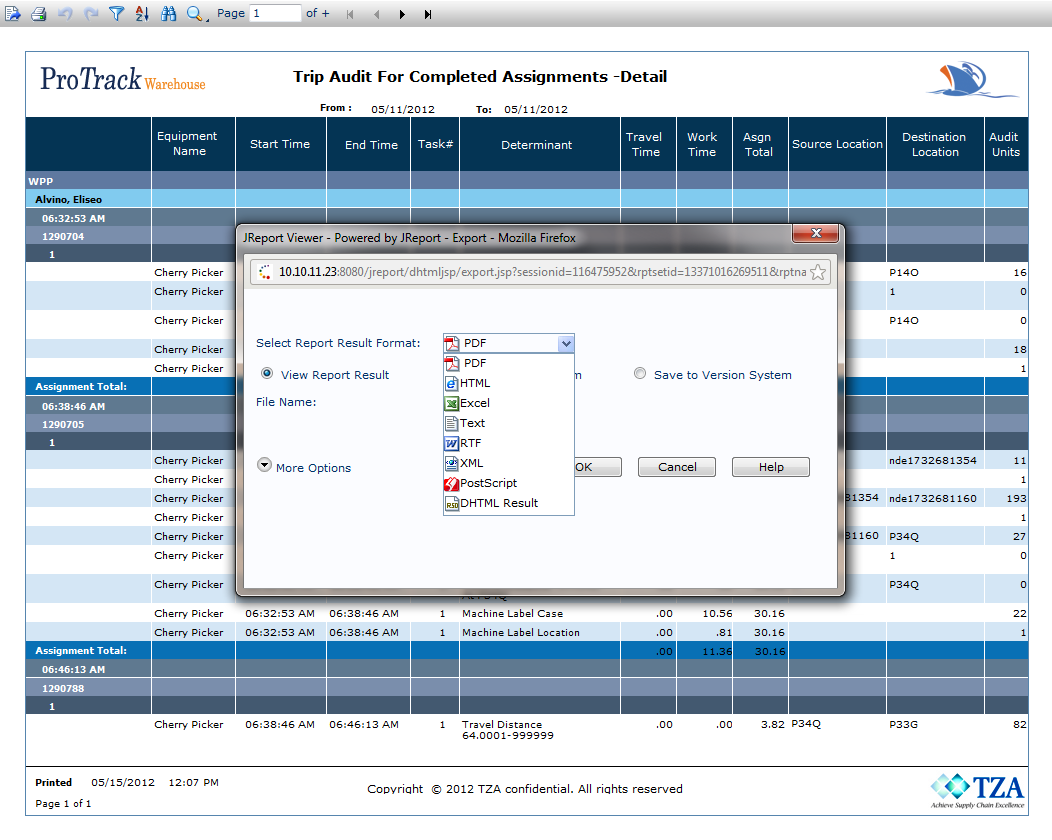Screen dimensions: 1052x840
Task: Select PostScript from the format list
Action: tap(509, 483)
